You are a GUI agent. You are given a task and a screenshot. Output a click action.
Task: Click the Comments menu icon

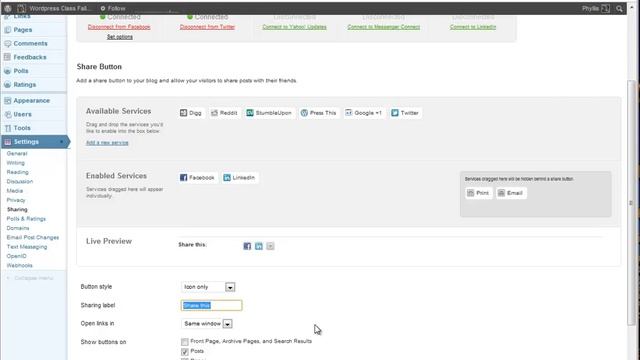click(x=7, y=44)
